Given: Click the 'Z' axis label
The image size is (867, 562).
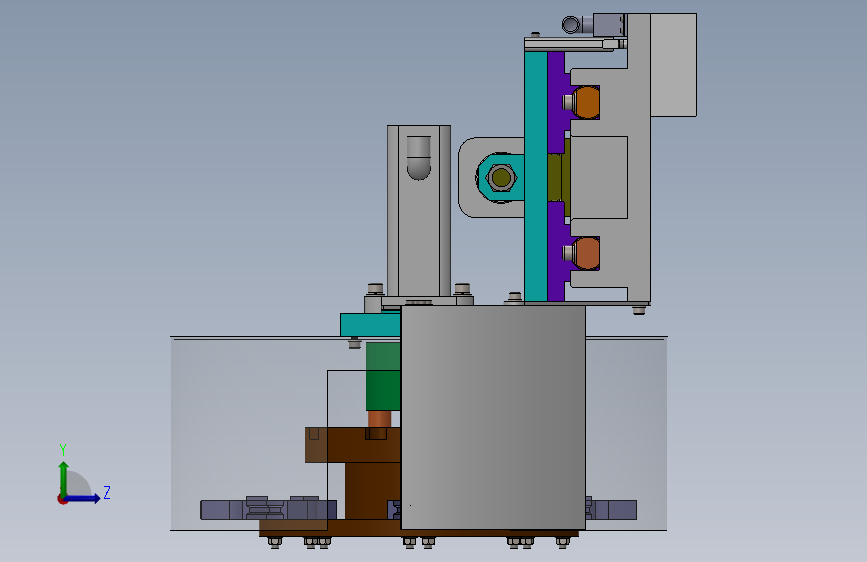Looking at the screenshot, I should tap(107, 492).
